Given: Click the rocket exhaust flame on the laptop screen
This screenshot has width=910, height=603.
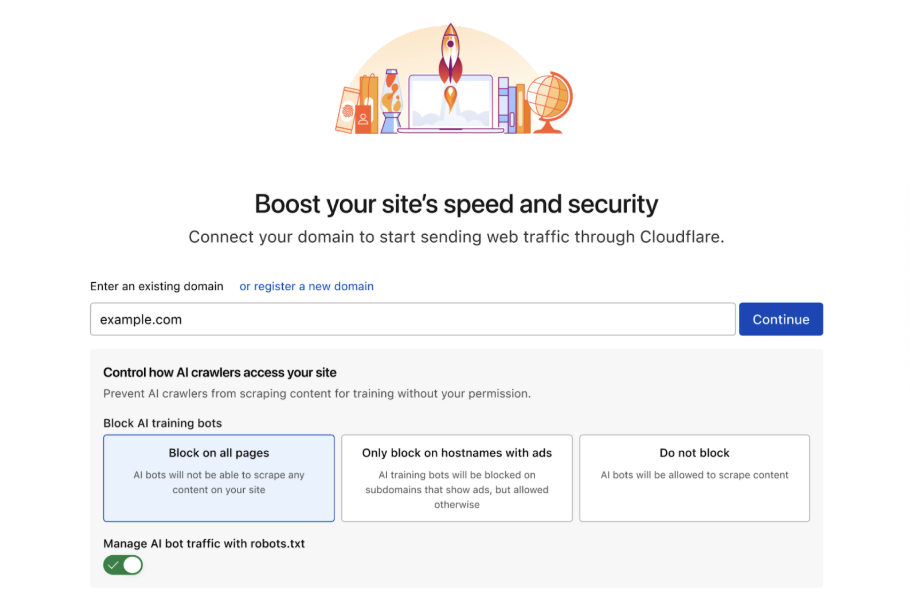Looking at the screenshot, I should click(x=451, y=95).
